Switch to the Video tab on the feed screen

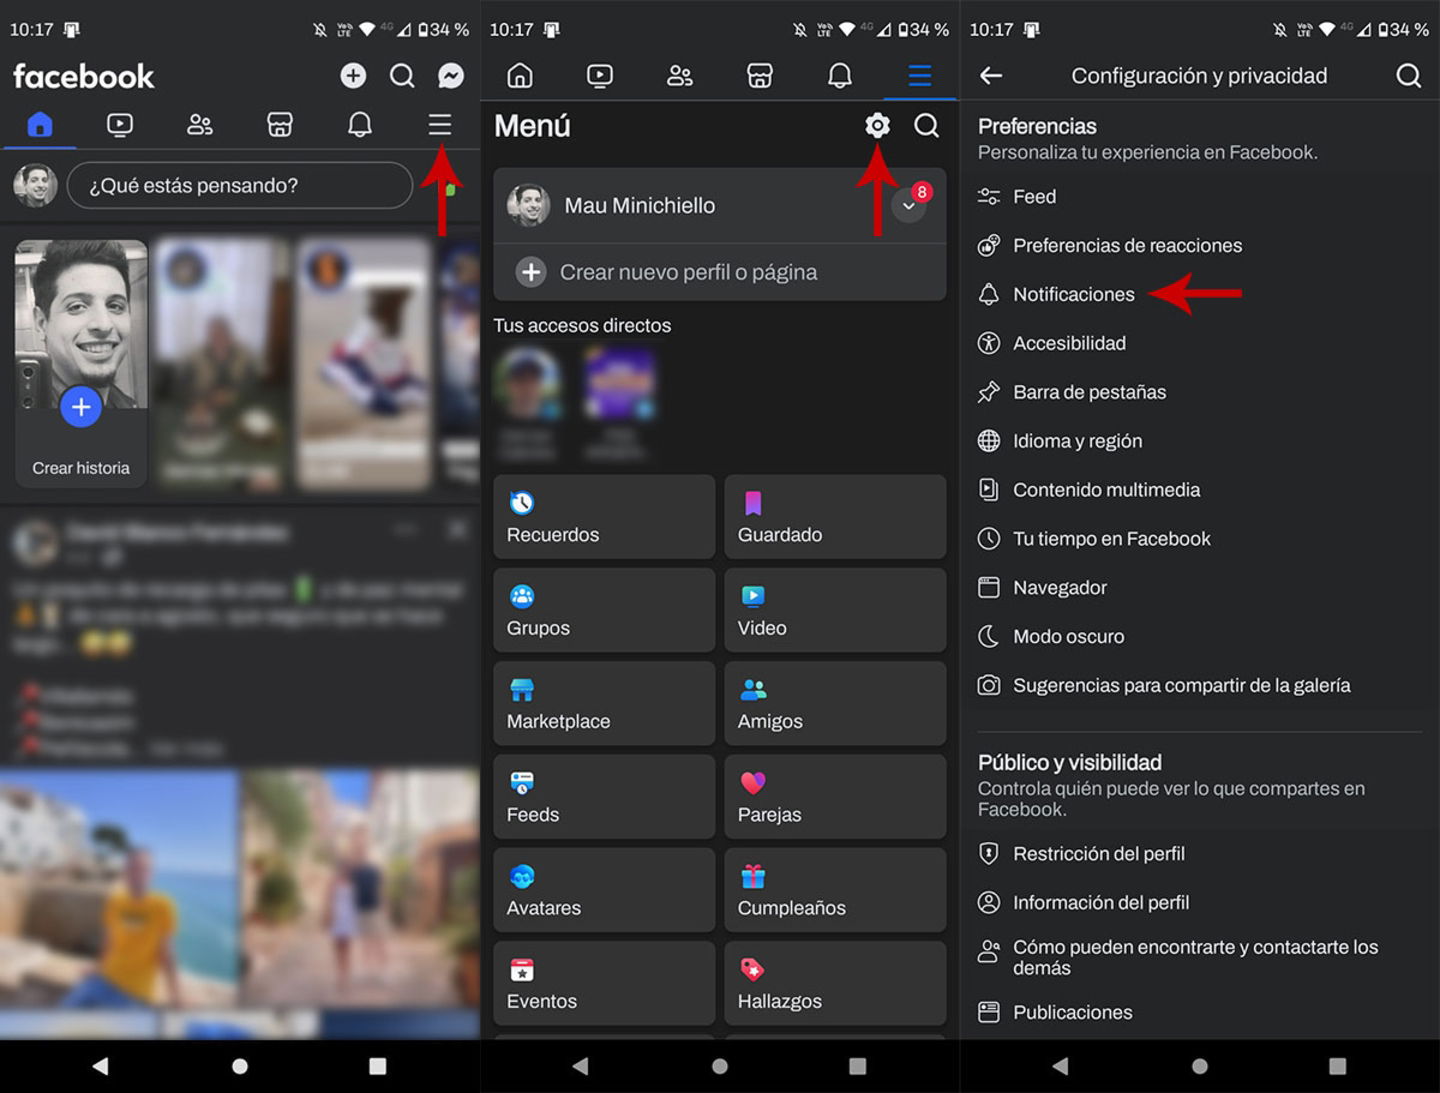[120, 125]
